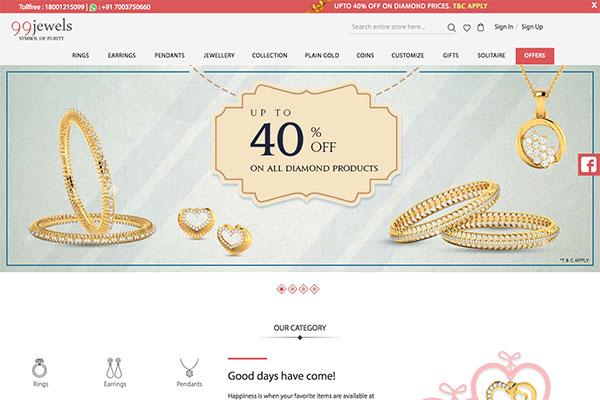
Task: Click the search magnifier icon
Action: pos(452,27)
